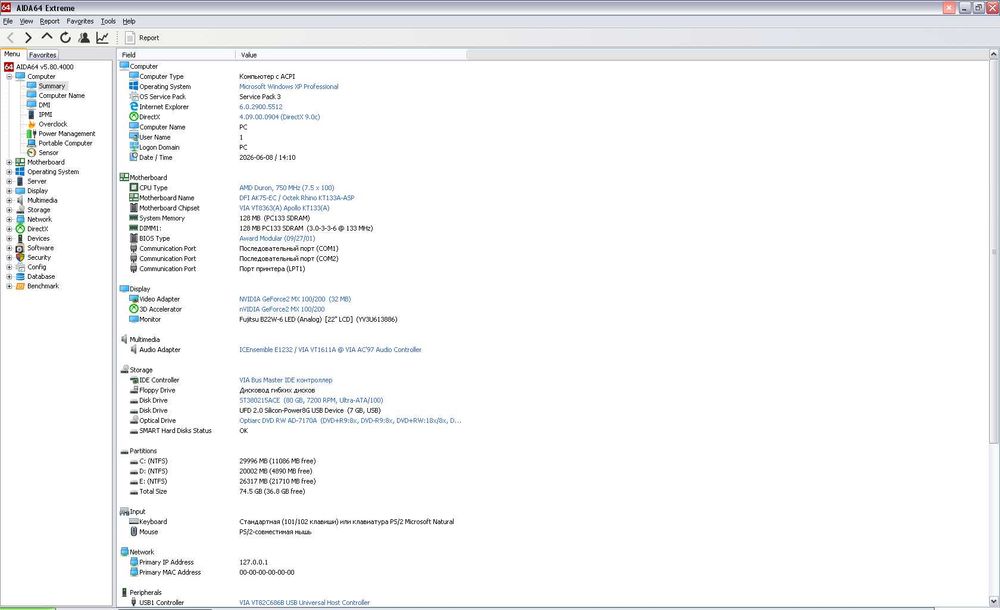Click the Forward navigation arrow
Viewport: 1000px width, 610px height.
[28, 38]
